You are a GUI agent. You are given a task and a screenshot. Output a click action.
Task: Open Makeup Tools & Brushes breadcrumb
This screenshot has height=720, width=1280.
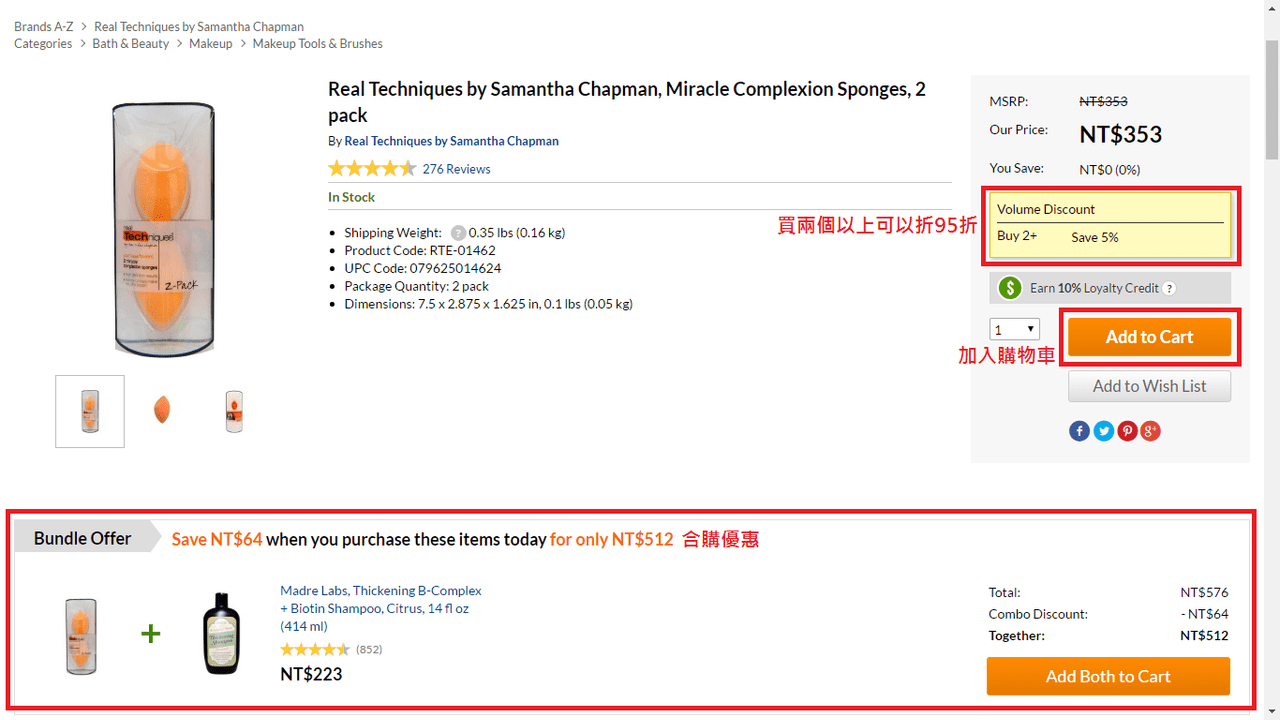click(317, 44)
